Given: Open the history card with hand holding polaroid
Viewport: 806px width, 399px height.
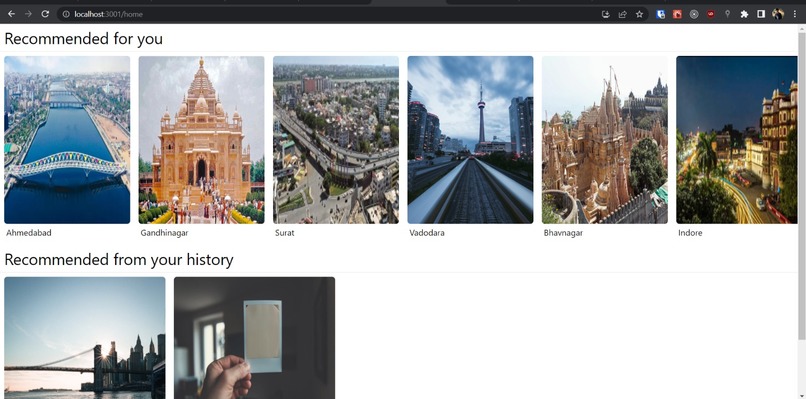Looking at the screenshot, I should (254, 338).
